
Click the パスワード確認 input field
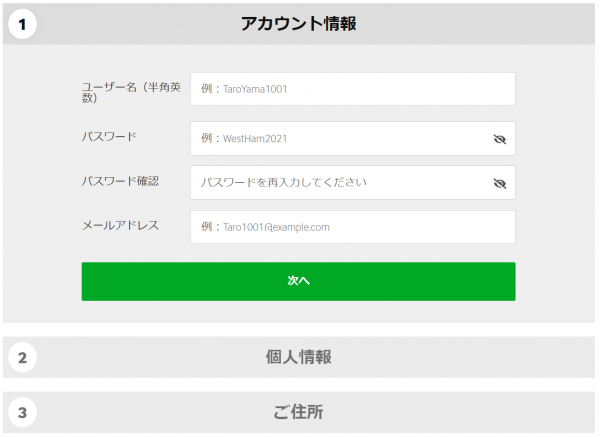(353, 183)
